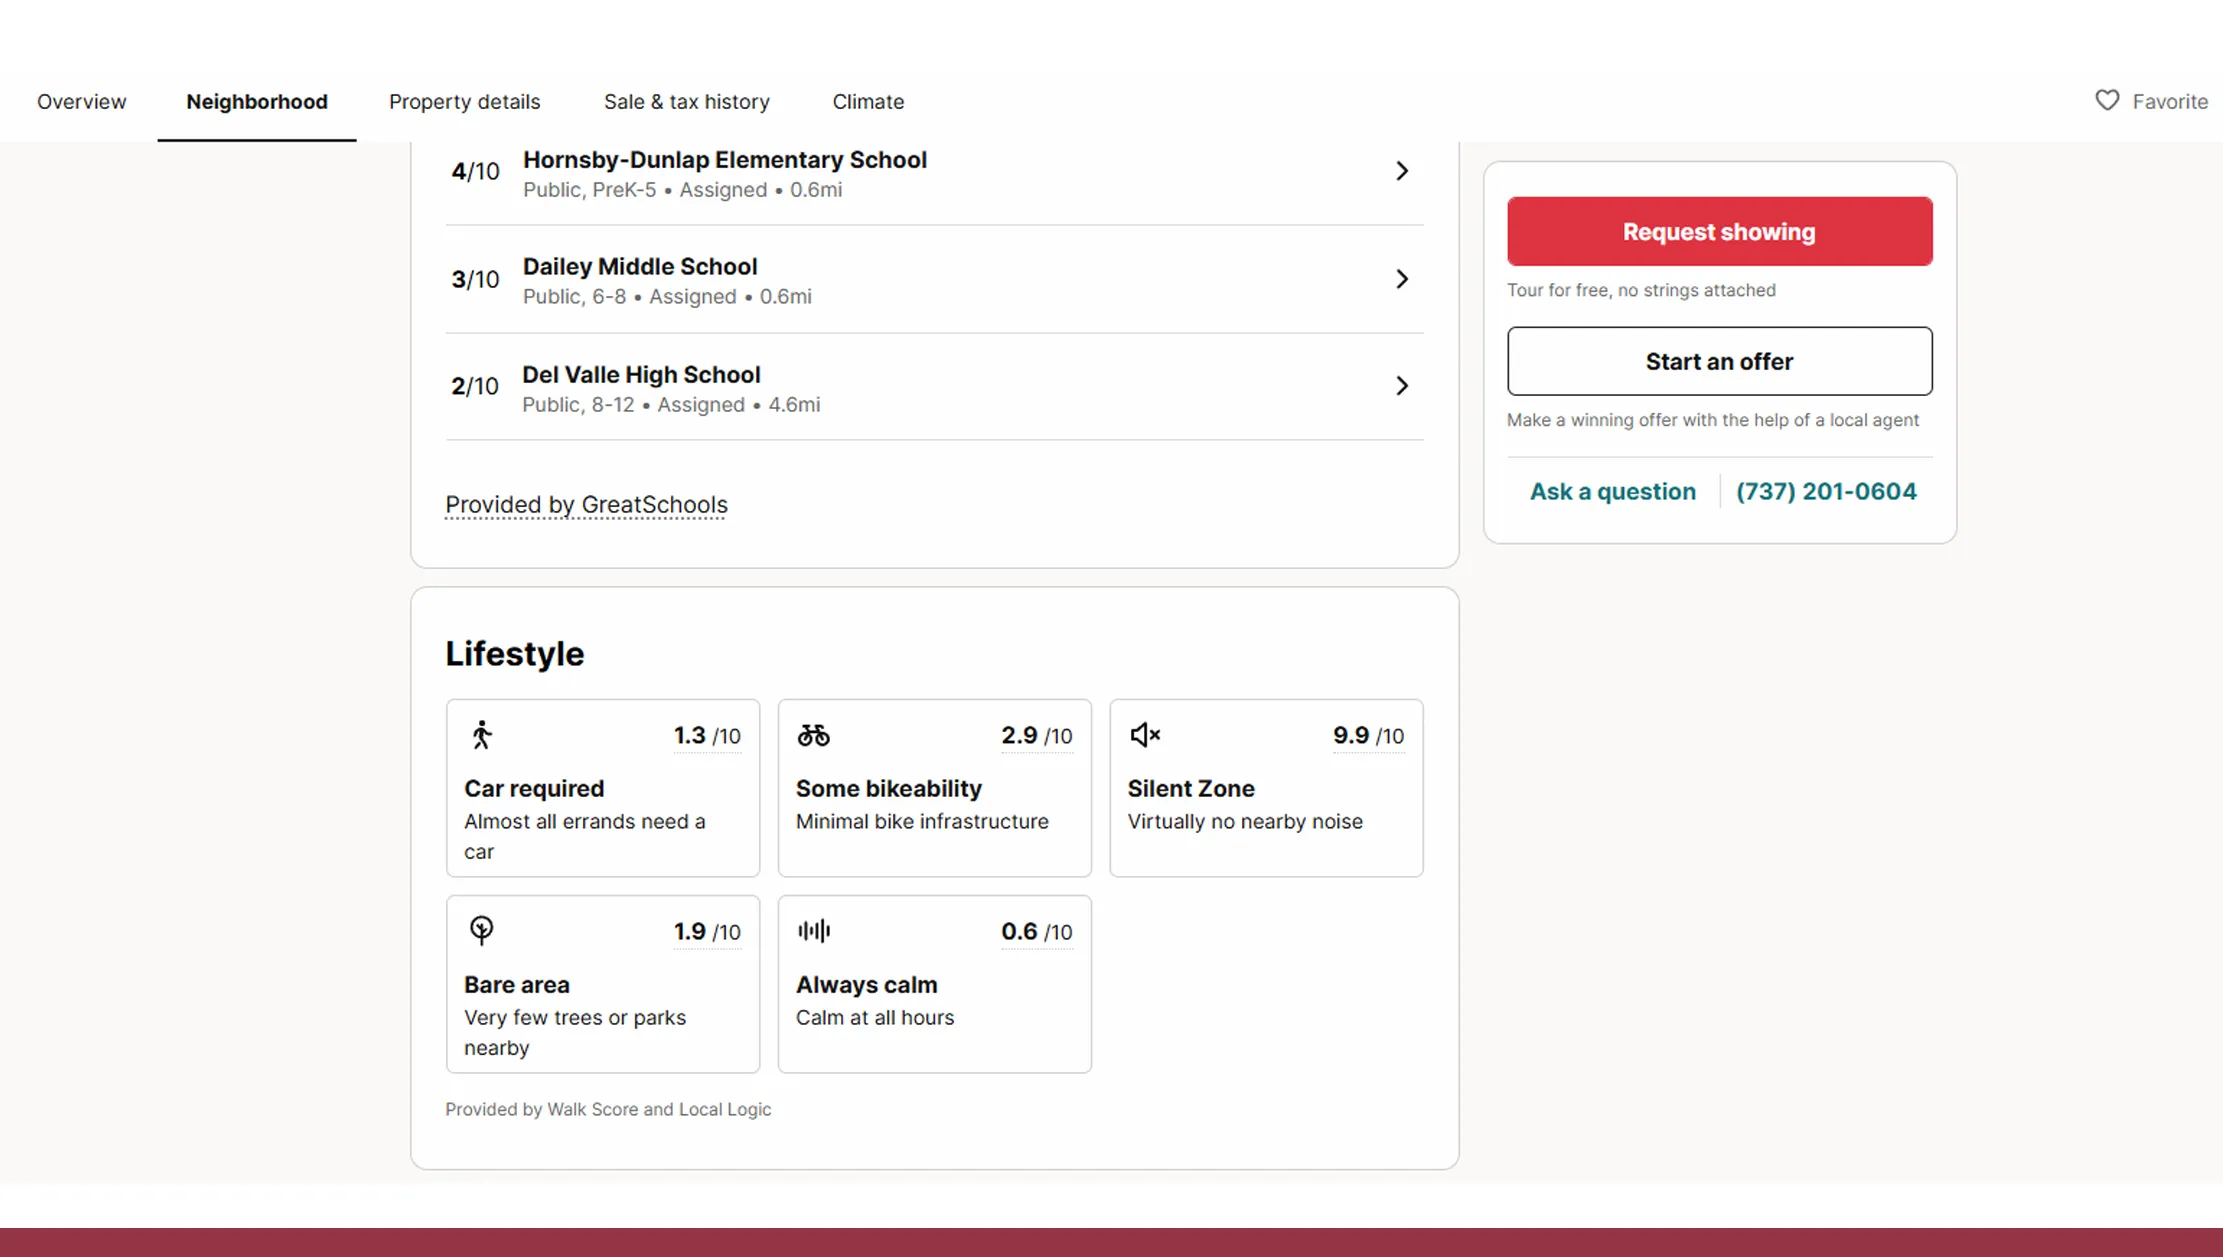Click the bicycle bikeability icon

point(813,735)
